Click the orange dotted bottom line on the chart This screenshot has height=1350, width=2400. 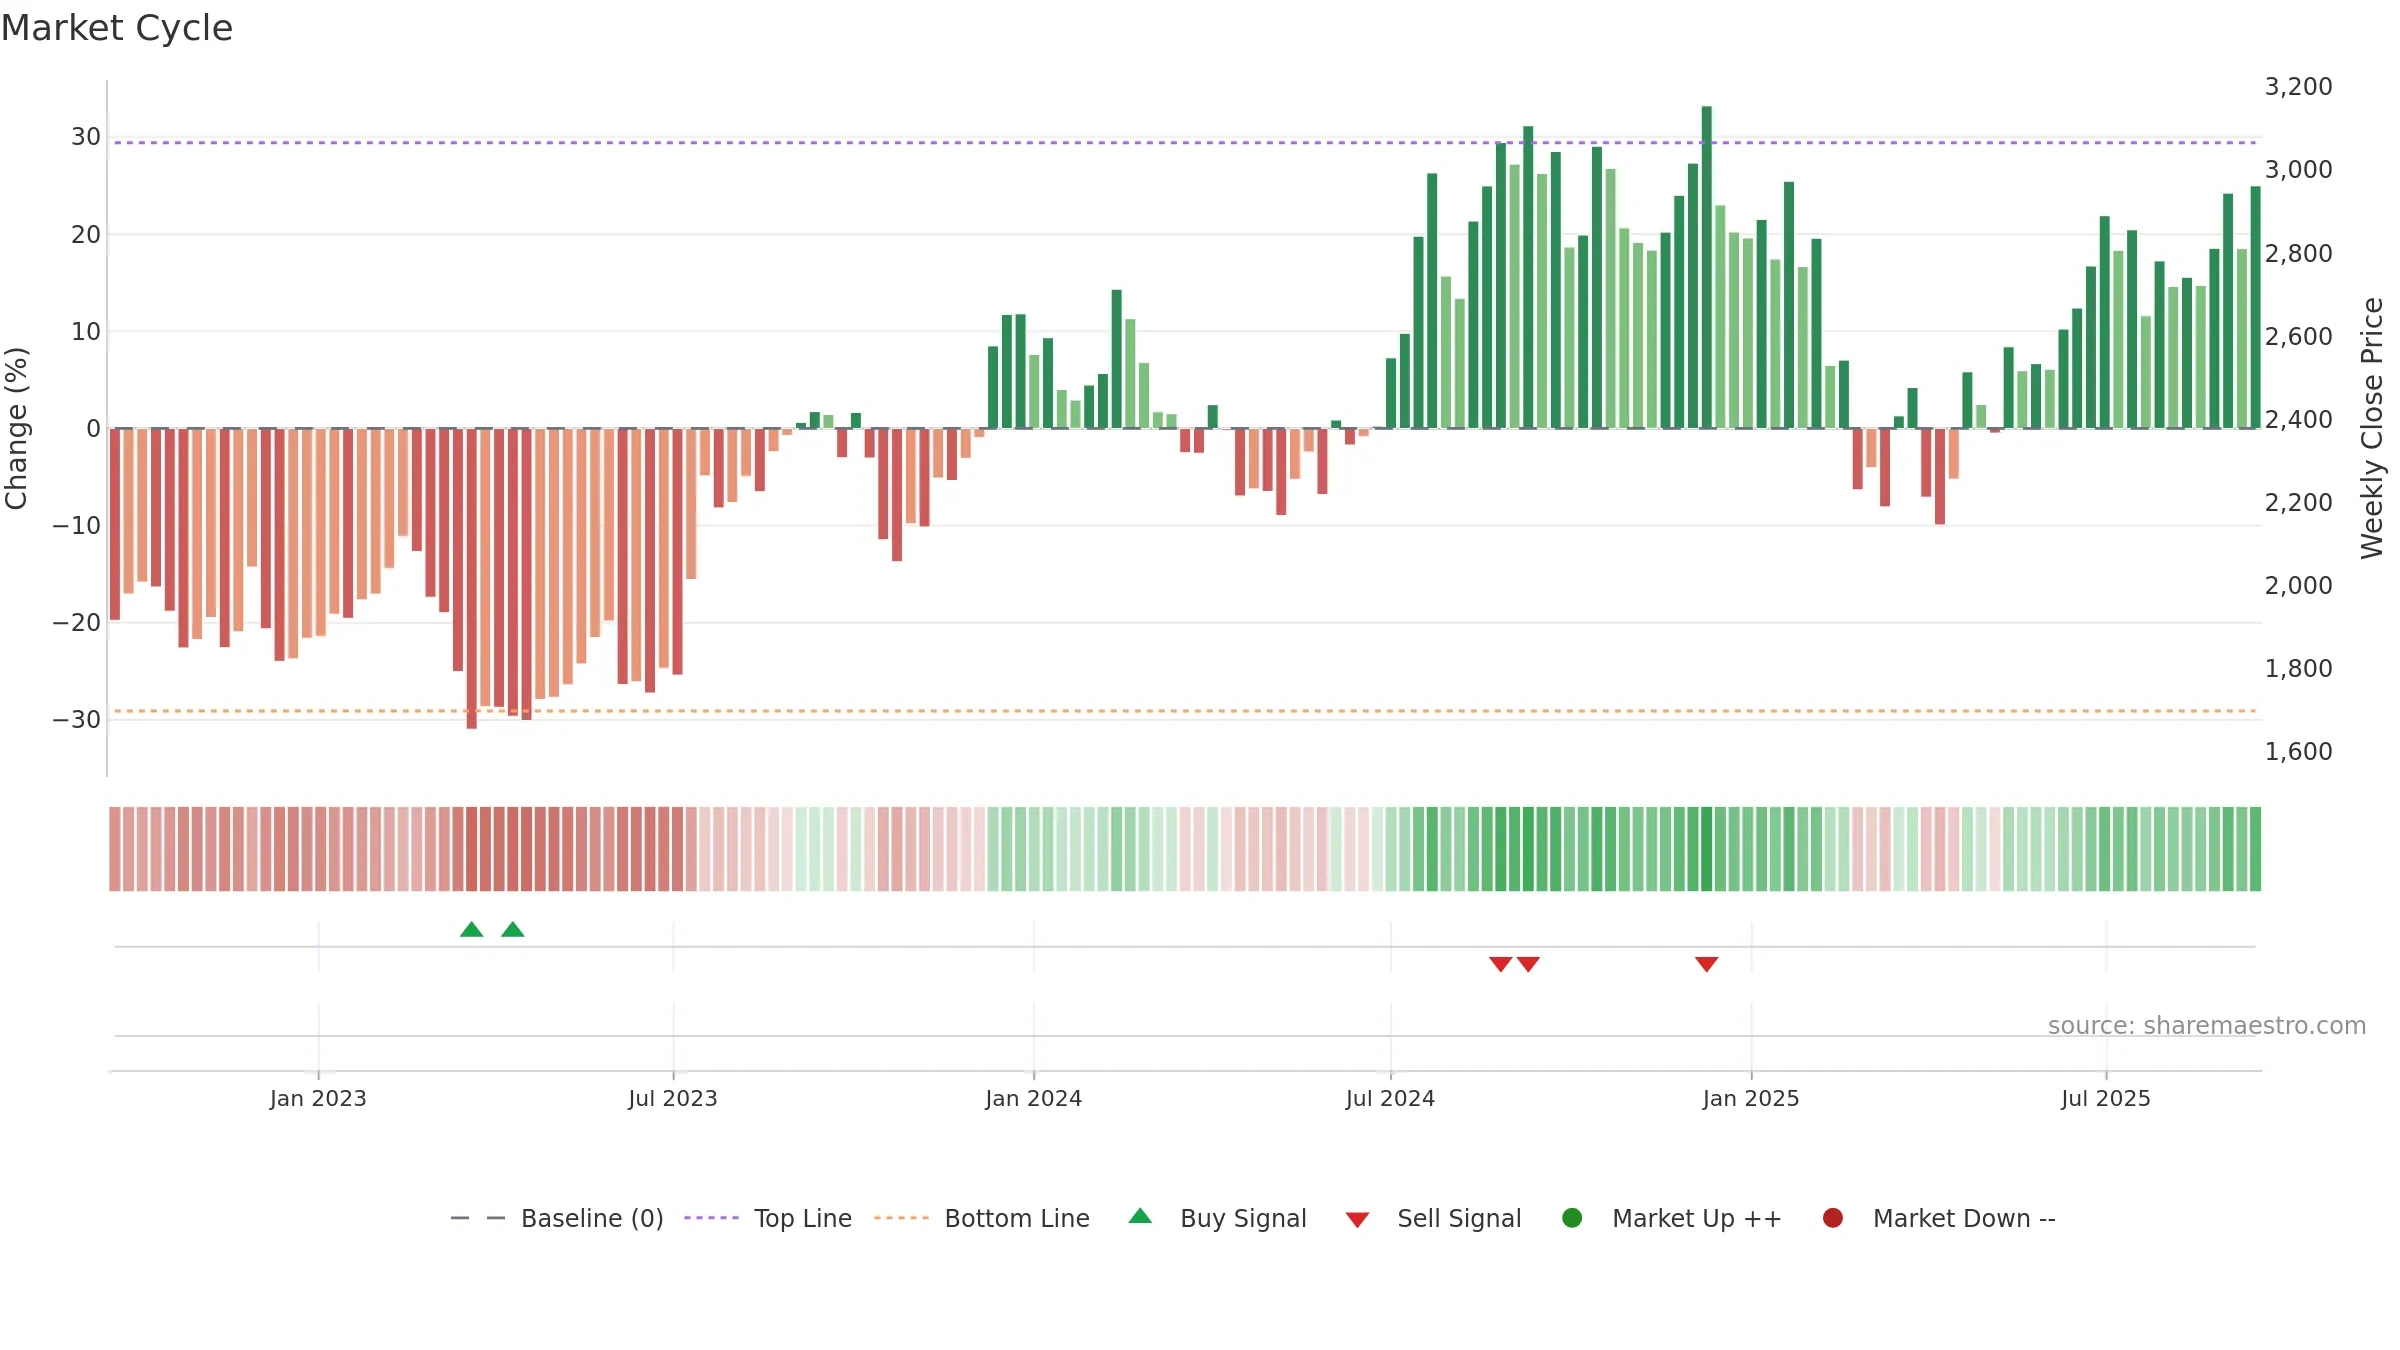(1185, 711)
